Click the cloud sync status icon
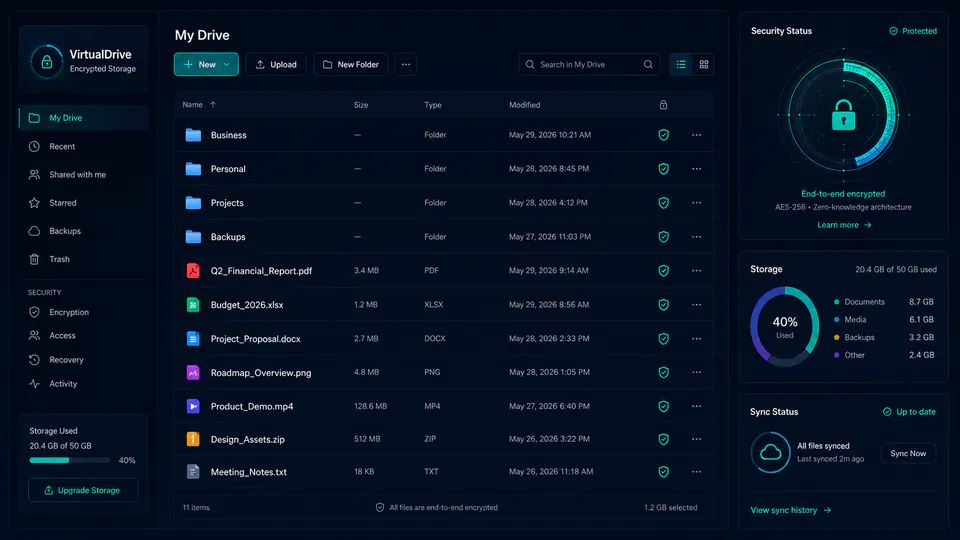 click(770, 452)
